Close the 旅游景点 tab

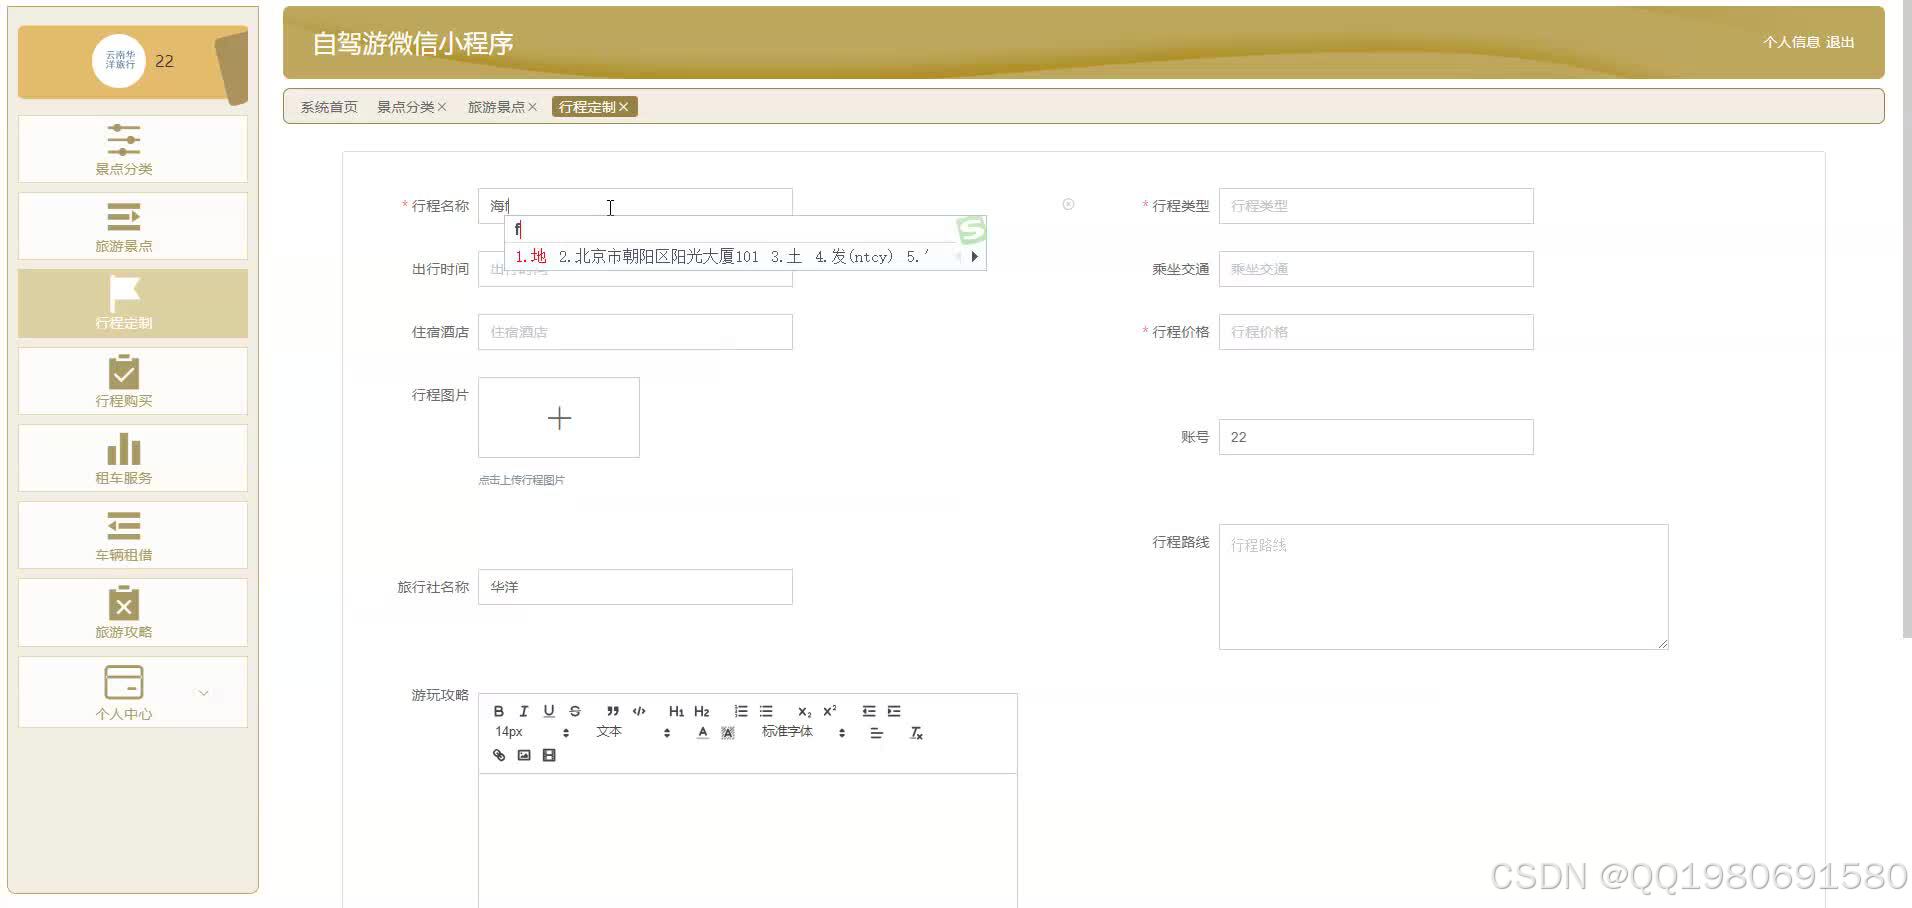tap(533, 107)
